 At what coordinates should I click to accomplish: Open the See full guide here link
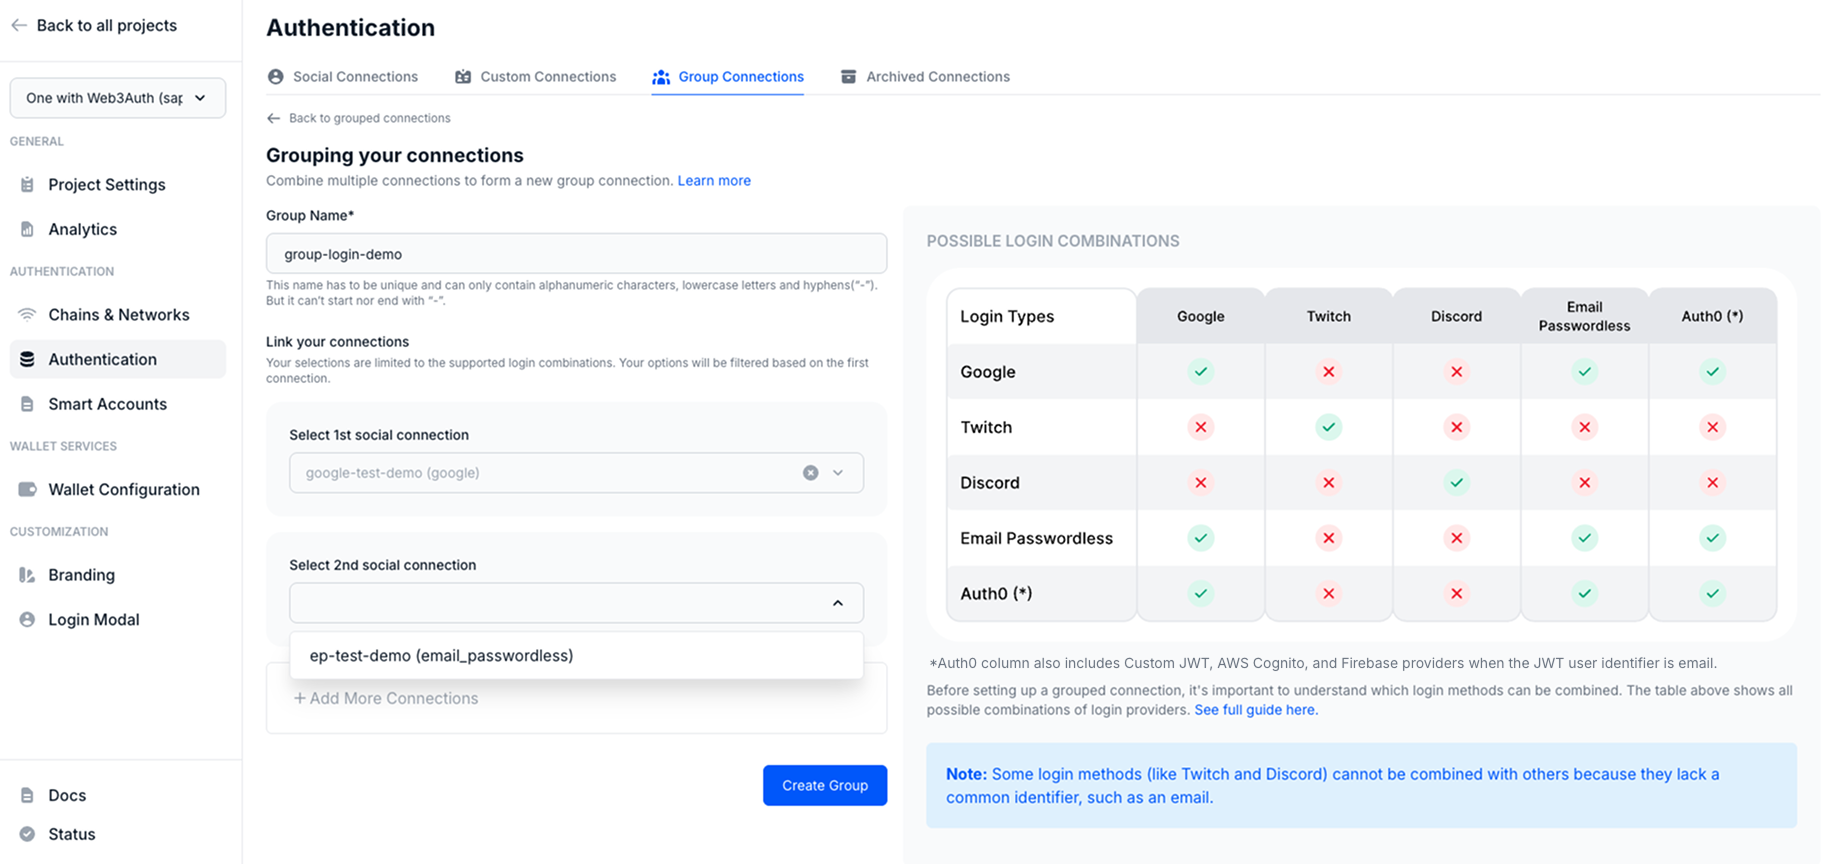[1256, 710]
